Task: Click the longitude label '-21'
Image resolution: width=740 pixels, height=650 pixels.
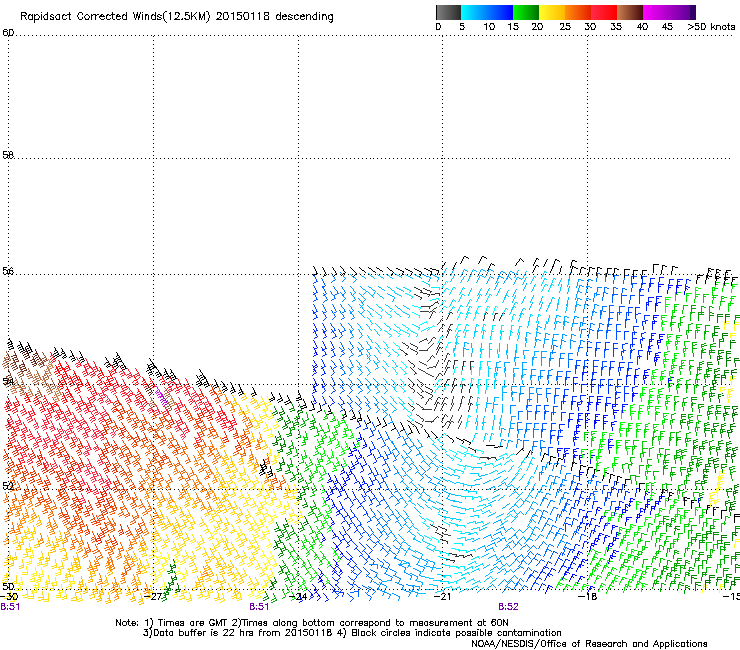Action: click(442, 597)
